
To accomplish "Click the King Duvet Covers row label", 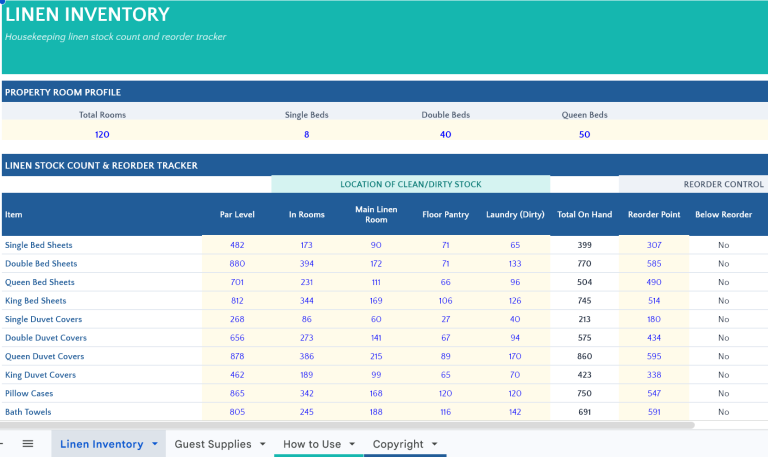I will coord(40,375).
